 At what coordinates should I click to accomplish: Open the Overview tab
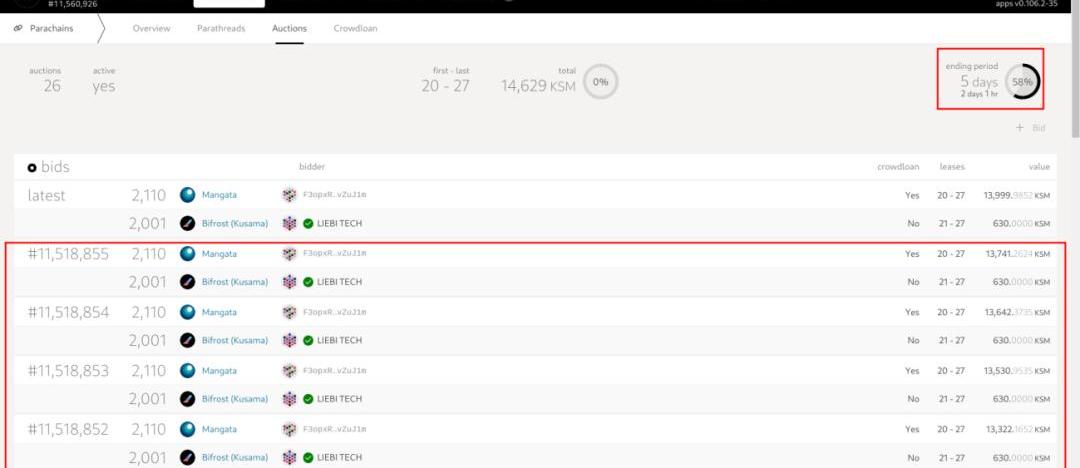151,28
